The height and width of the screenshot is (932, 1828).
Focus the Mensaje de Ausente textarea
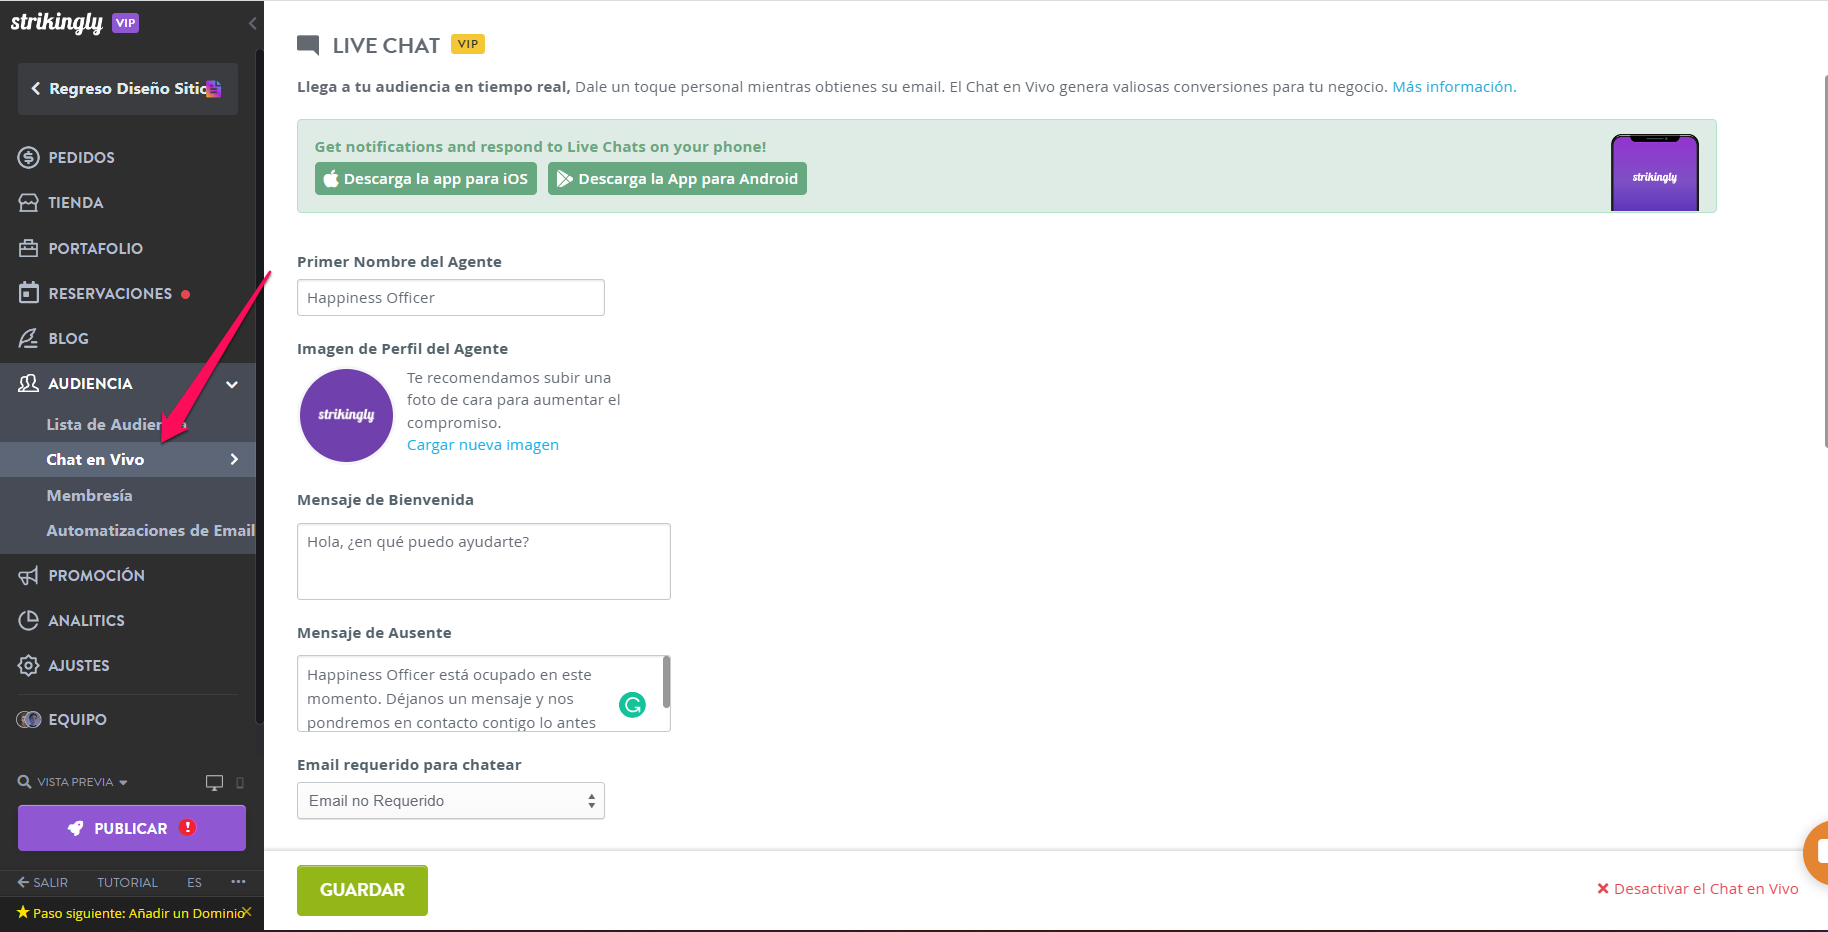484,694
